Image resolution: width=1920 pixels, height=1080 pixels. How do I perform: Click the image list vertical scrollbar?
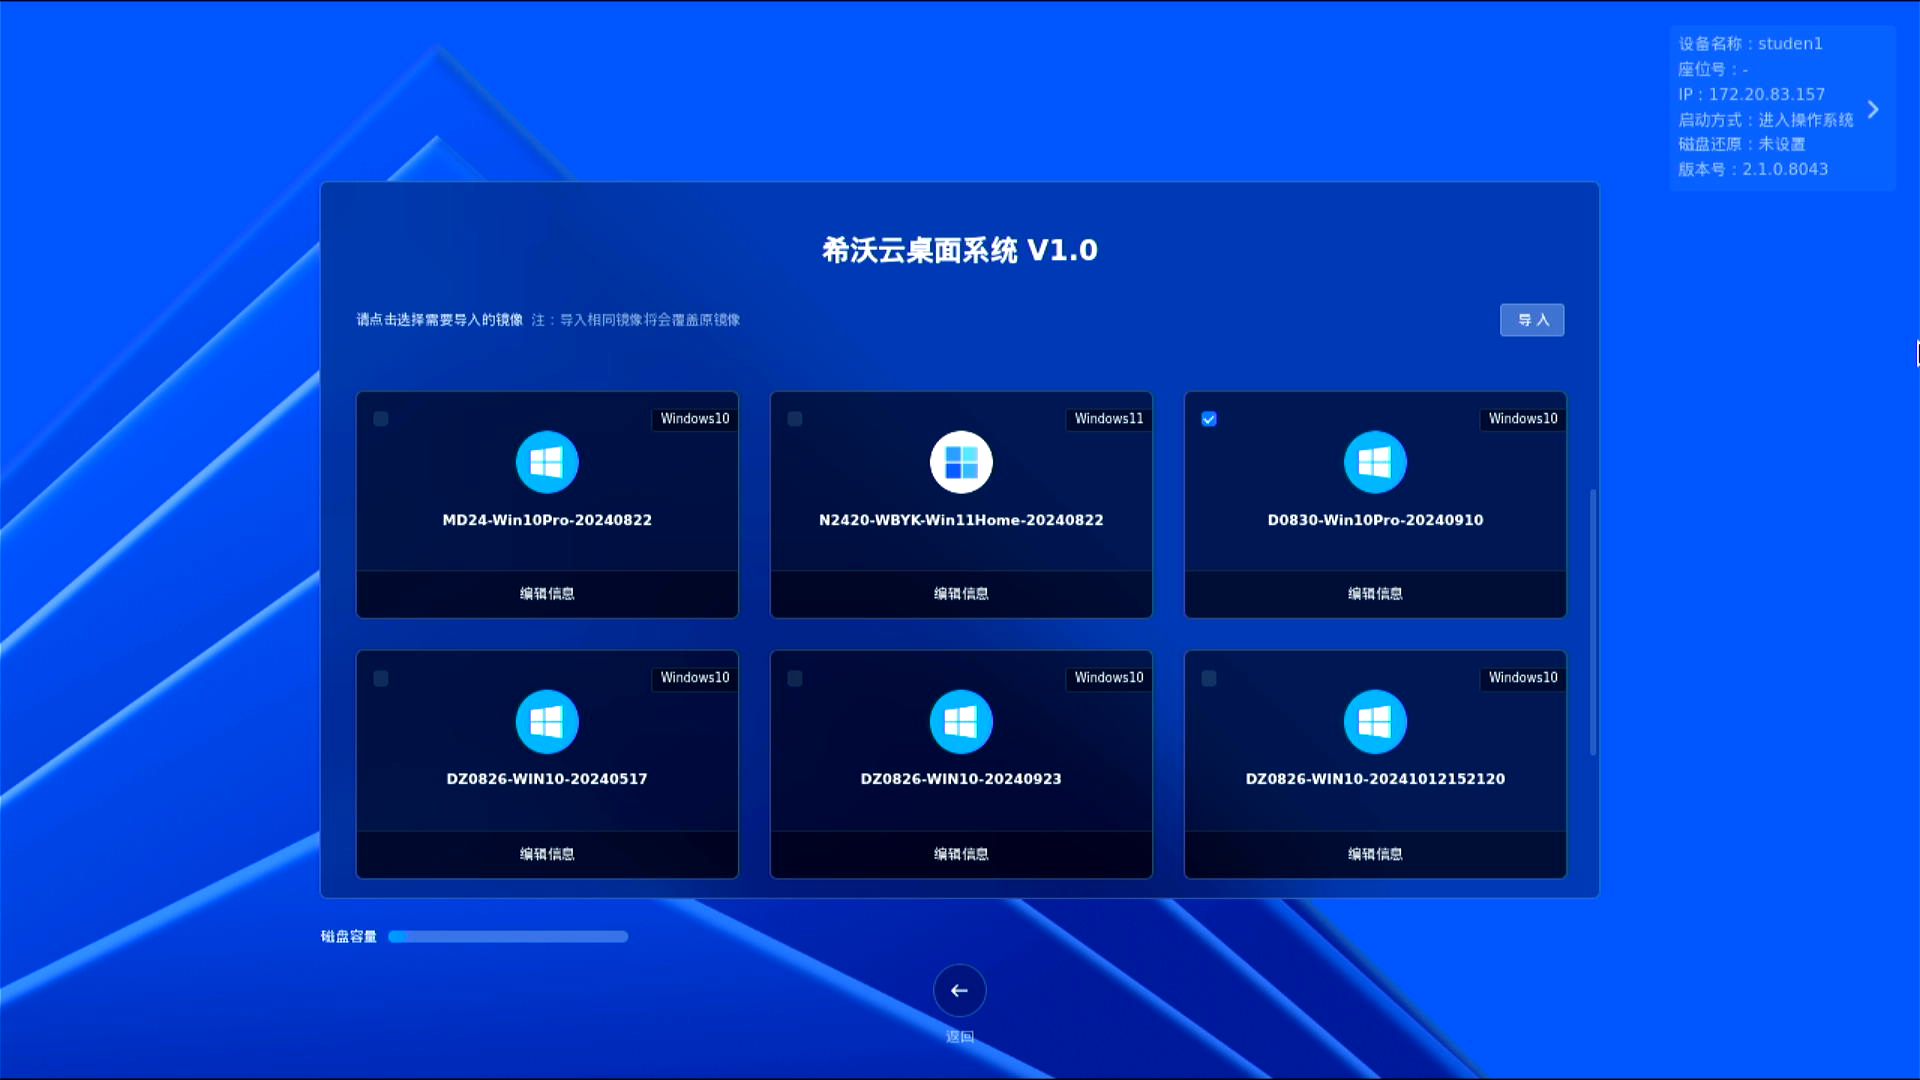coord(1593,622)
